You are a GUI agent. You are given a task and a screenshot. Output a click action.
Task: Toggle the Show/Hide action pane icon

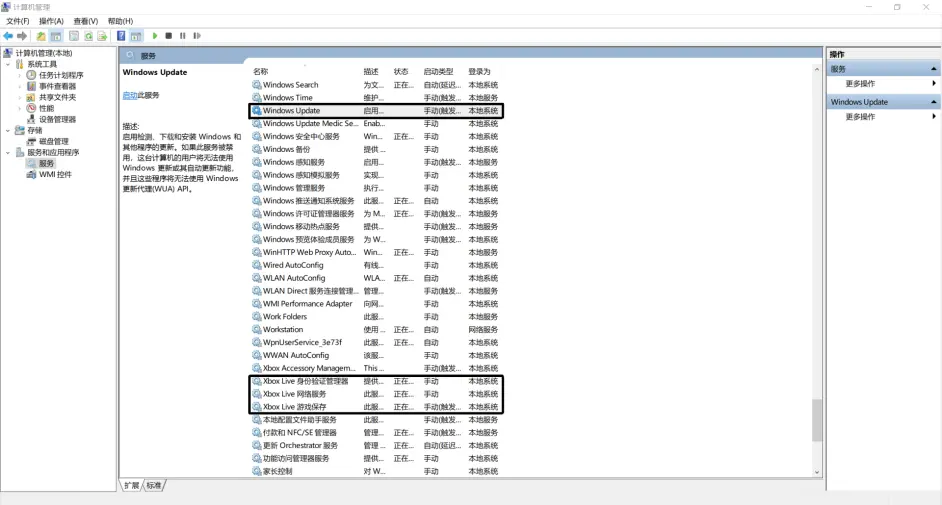tap(136, 36)
